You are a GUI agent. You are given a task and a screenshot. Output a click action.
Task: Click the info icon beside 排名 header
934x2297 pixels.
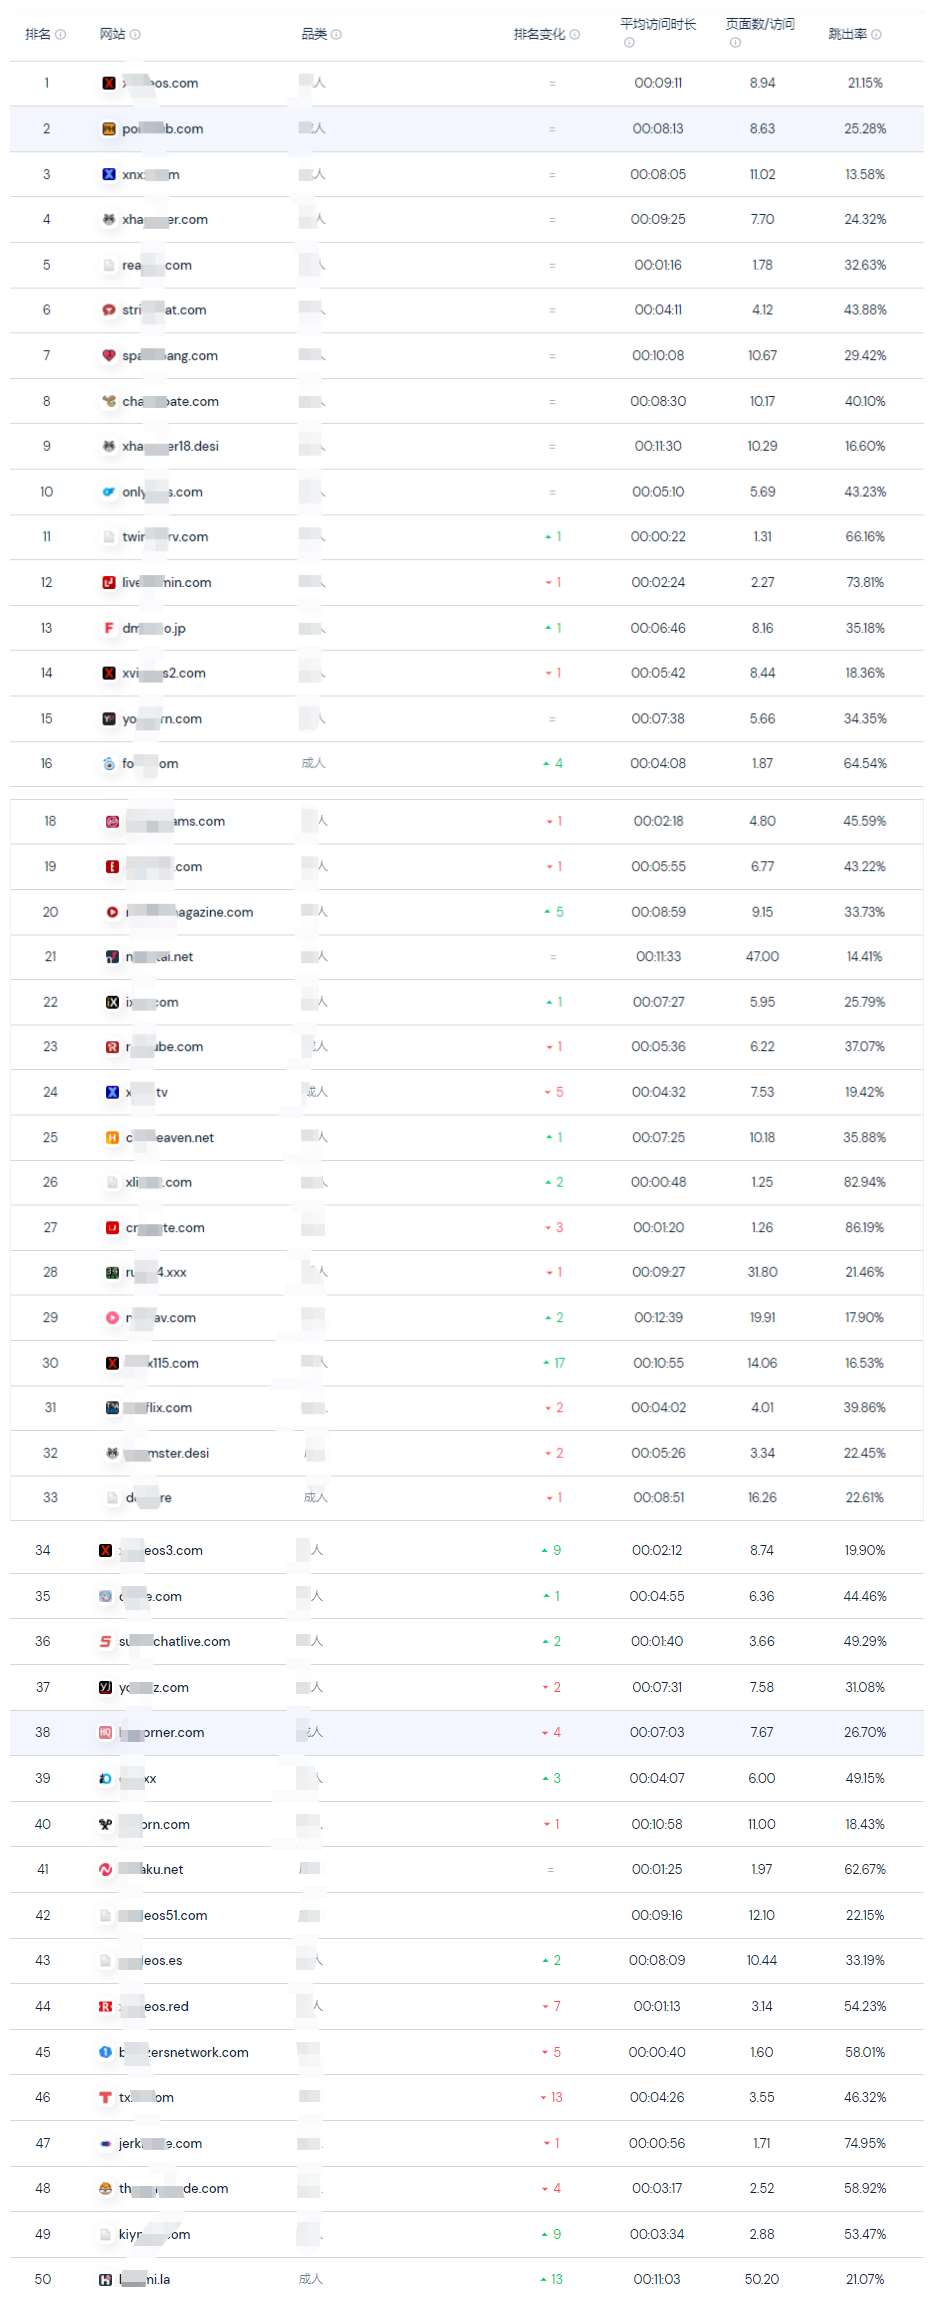point(61,34)
